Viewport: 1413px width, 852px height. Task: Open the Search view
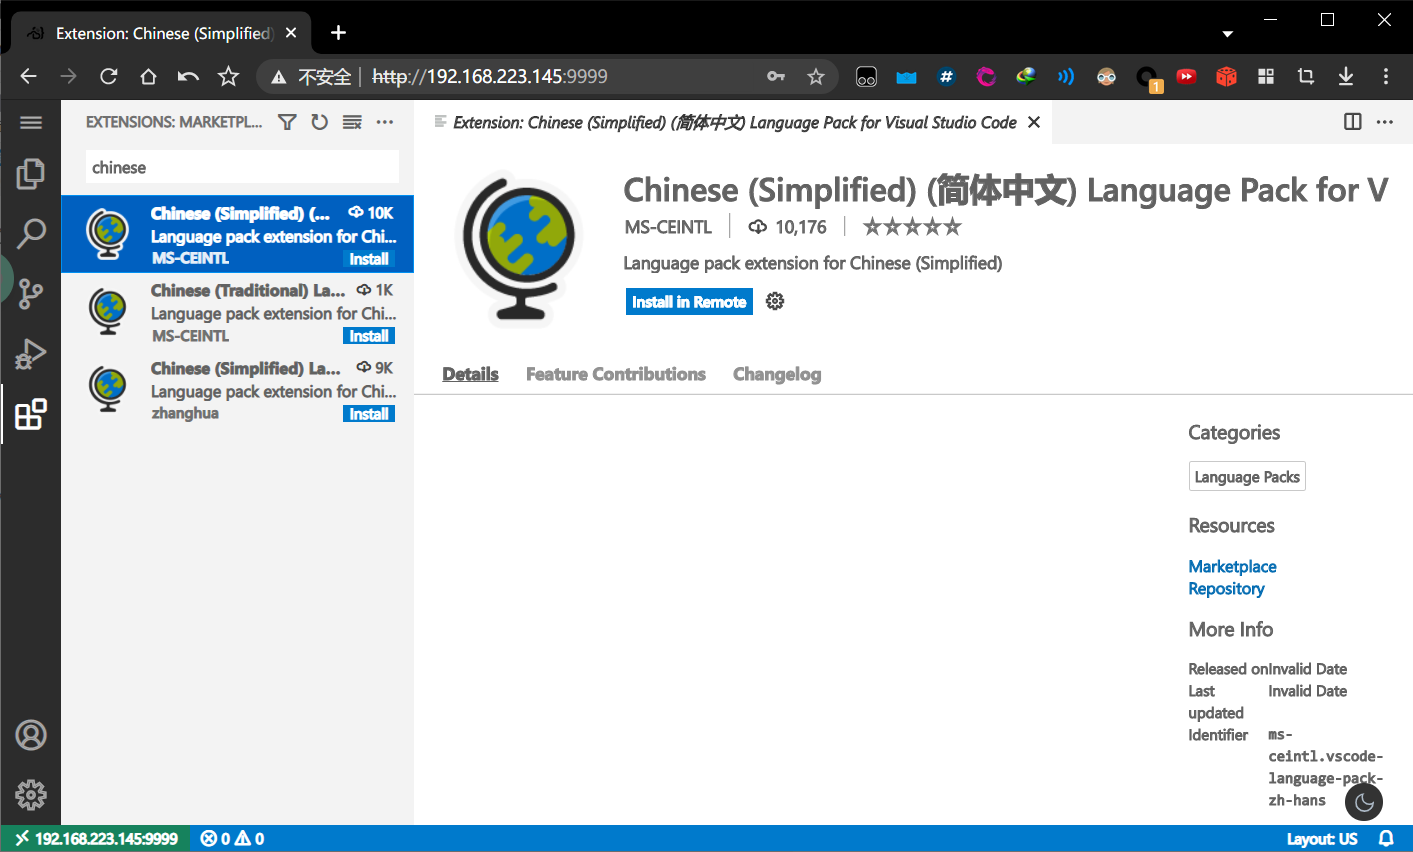pos(31,234)
